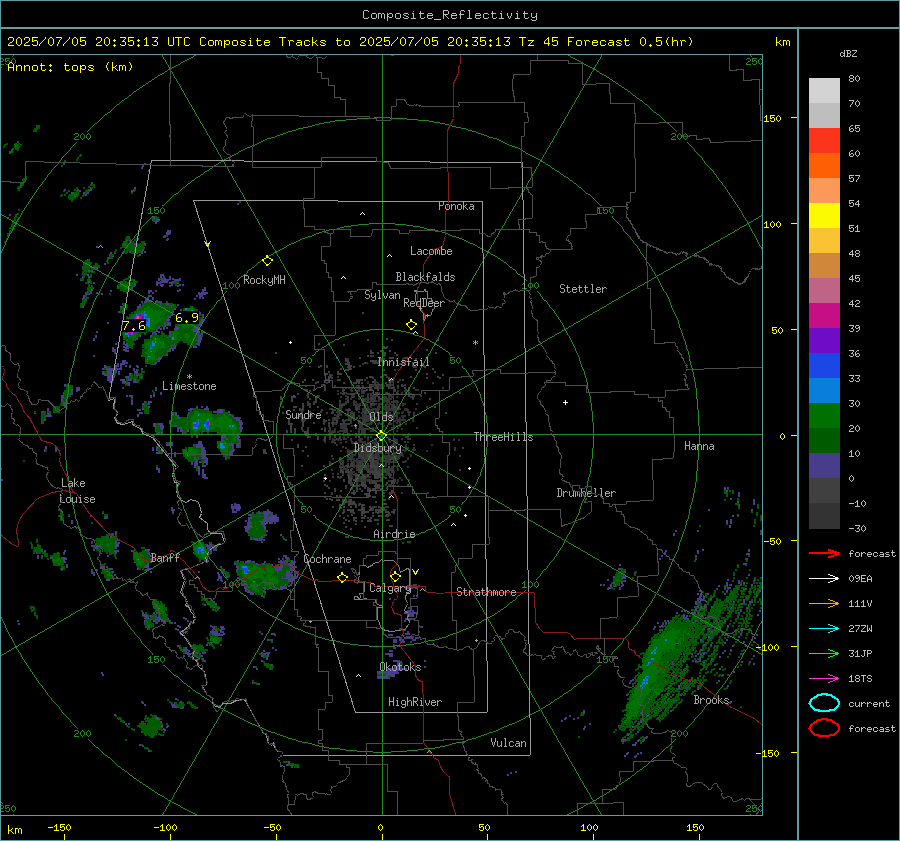
Task: Click the royal blue 33-36 dBZ swatch
Action: tap(824, 366)
